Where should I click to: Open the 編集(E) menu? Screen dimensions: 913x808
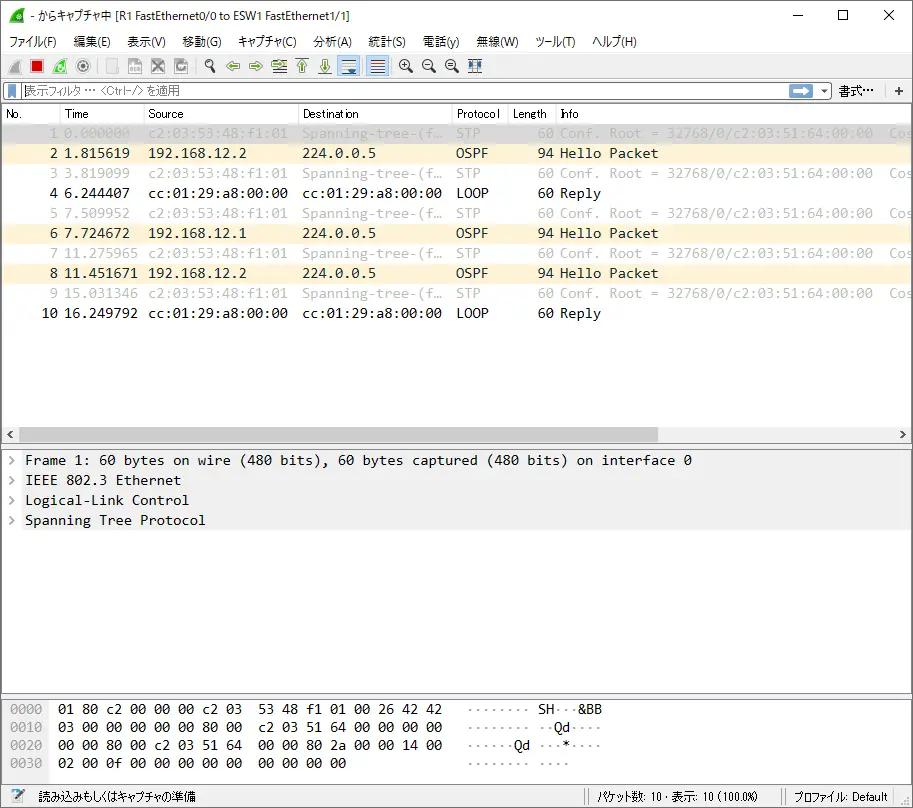pos(92,42)
